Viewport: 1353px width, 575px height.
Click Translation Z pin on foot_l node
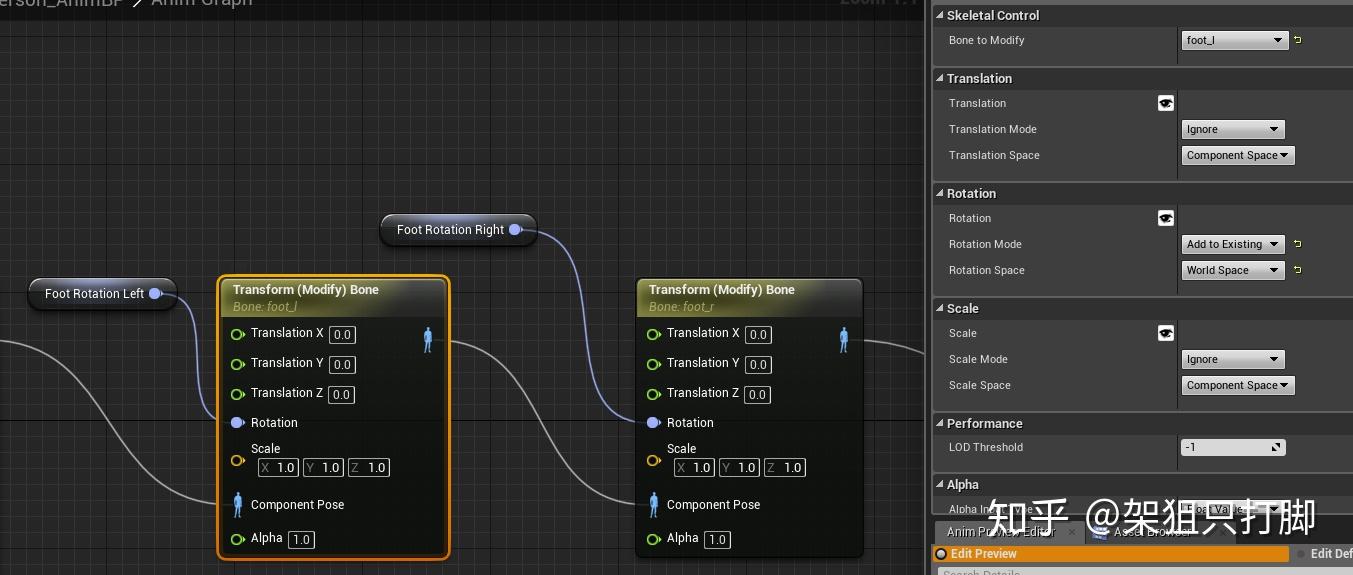[x=237, y=394]
